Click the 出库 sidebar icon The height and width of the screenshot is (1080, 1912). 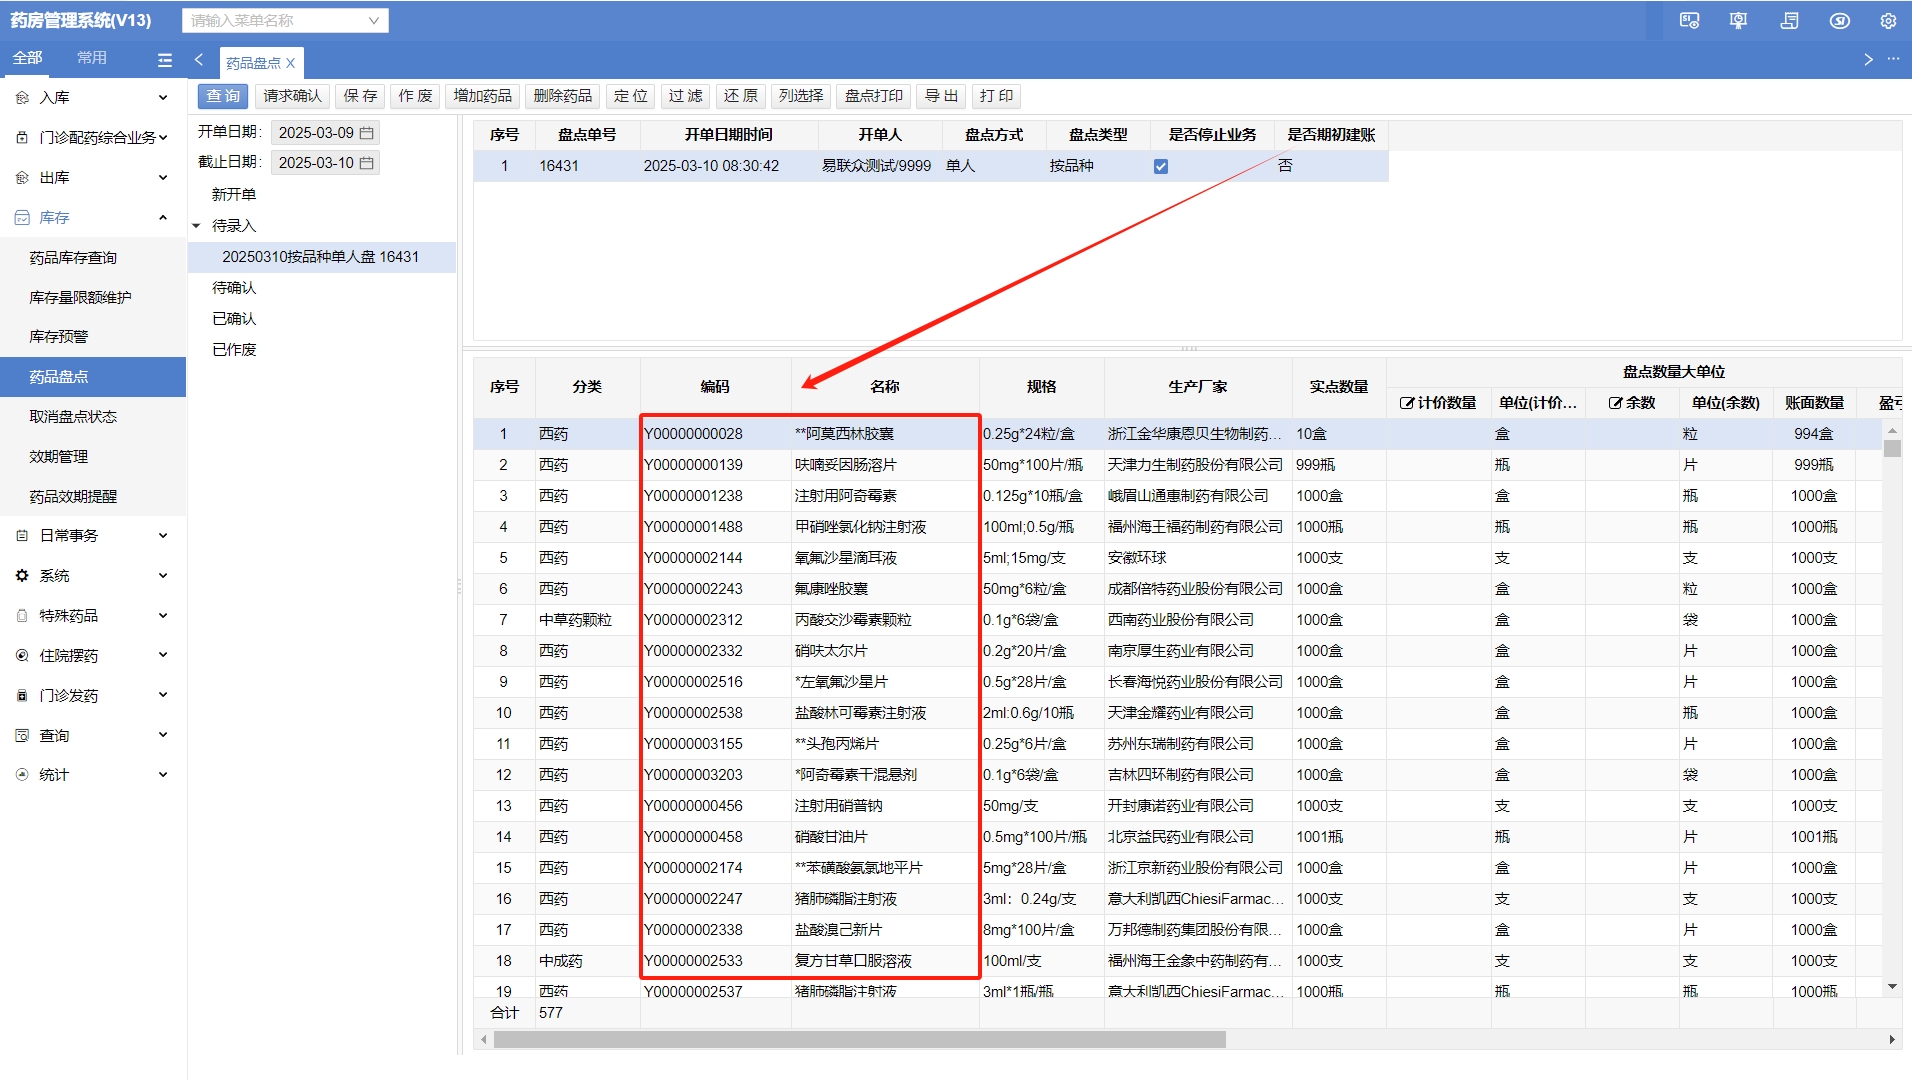click(x=22, y=178)
